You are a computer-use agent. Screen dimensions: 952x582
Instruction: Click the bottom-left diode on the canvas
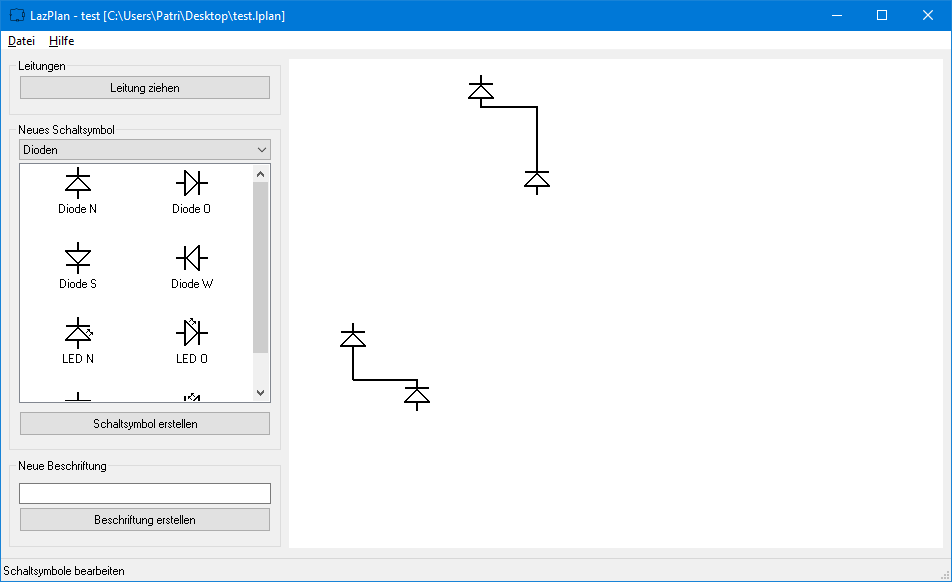pos(353,338)
